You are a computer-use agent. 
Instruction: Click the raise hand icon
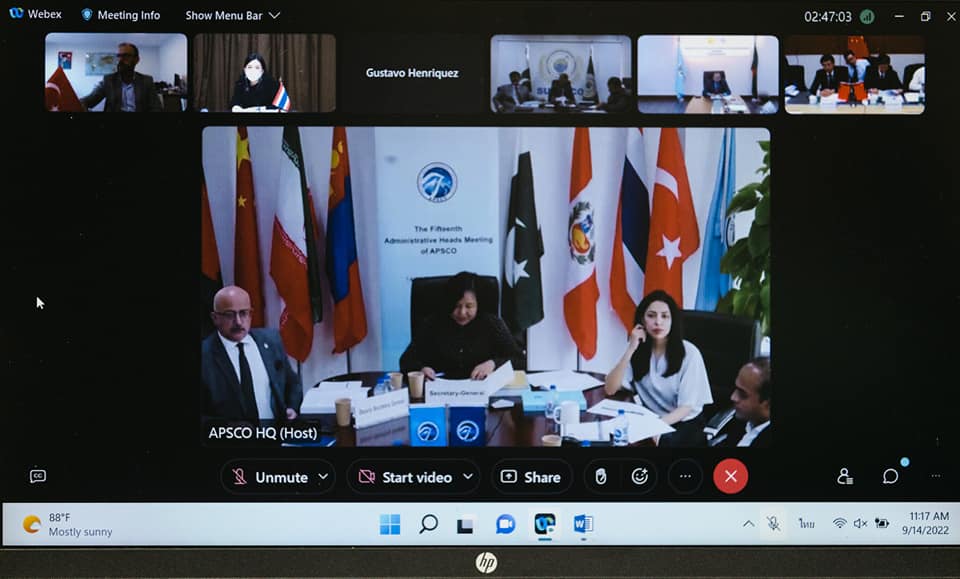601,477
